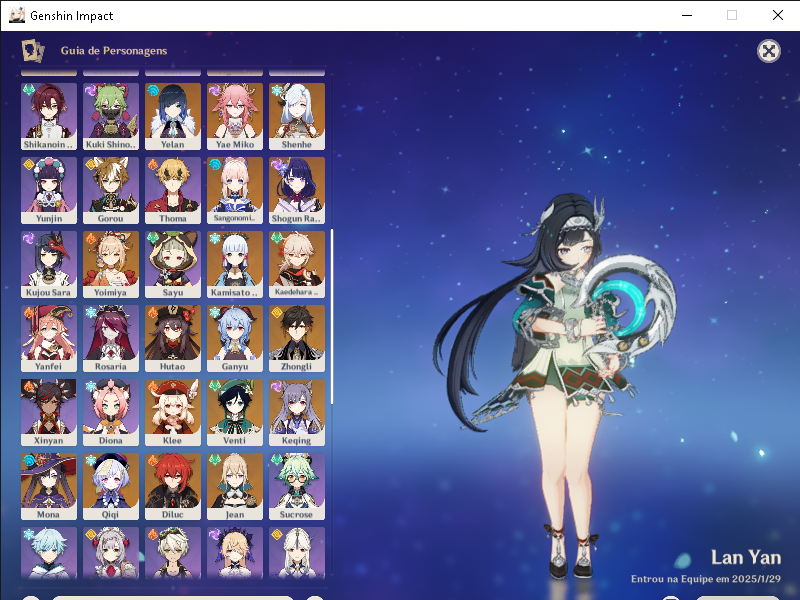Image resolution: width=800 pixels, height=600 pixels.
Task: Select the Sangonomiya Kokomi card
Action: point(235,190)
